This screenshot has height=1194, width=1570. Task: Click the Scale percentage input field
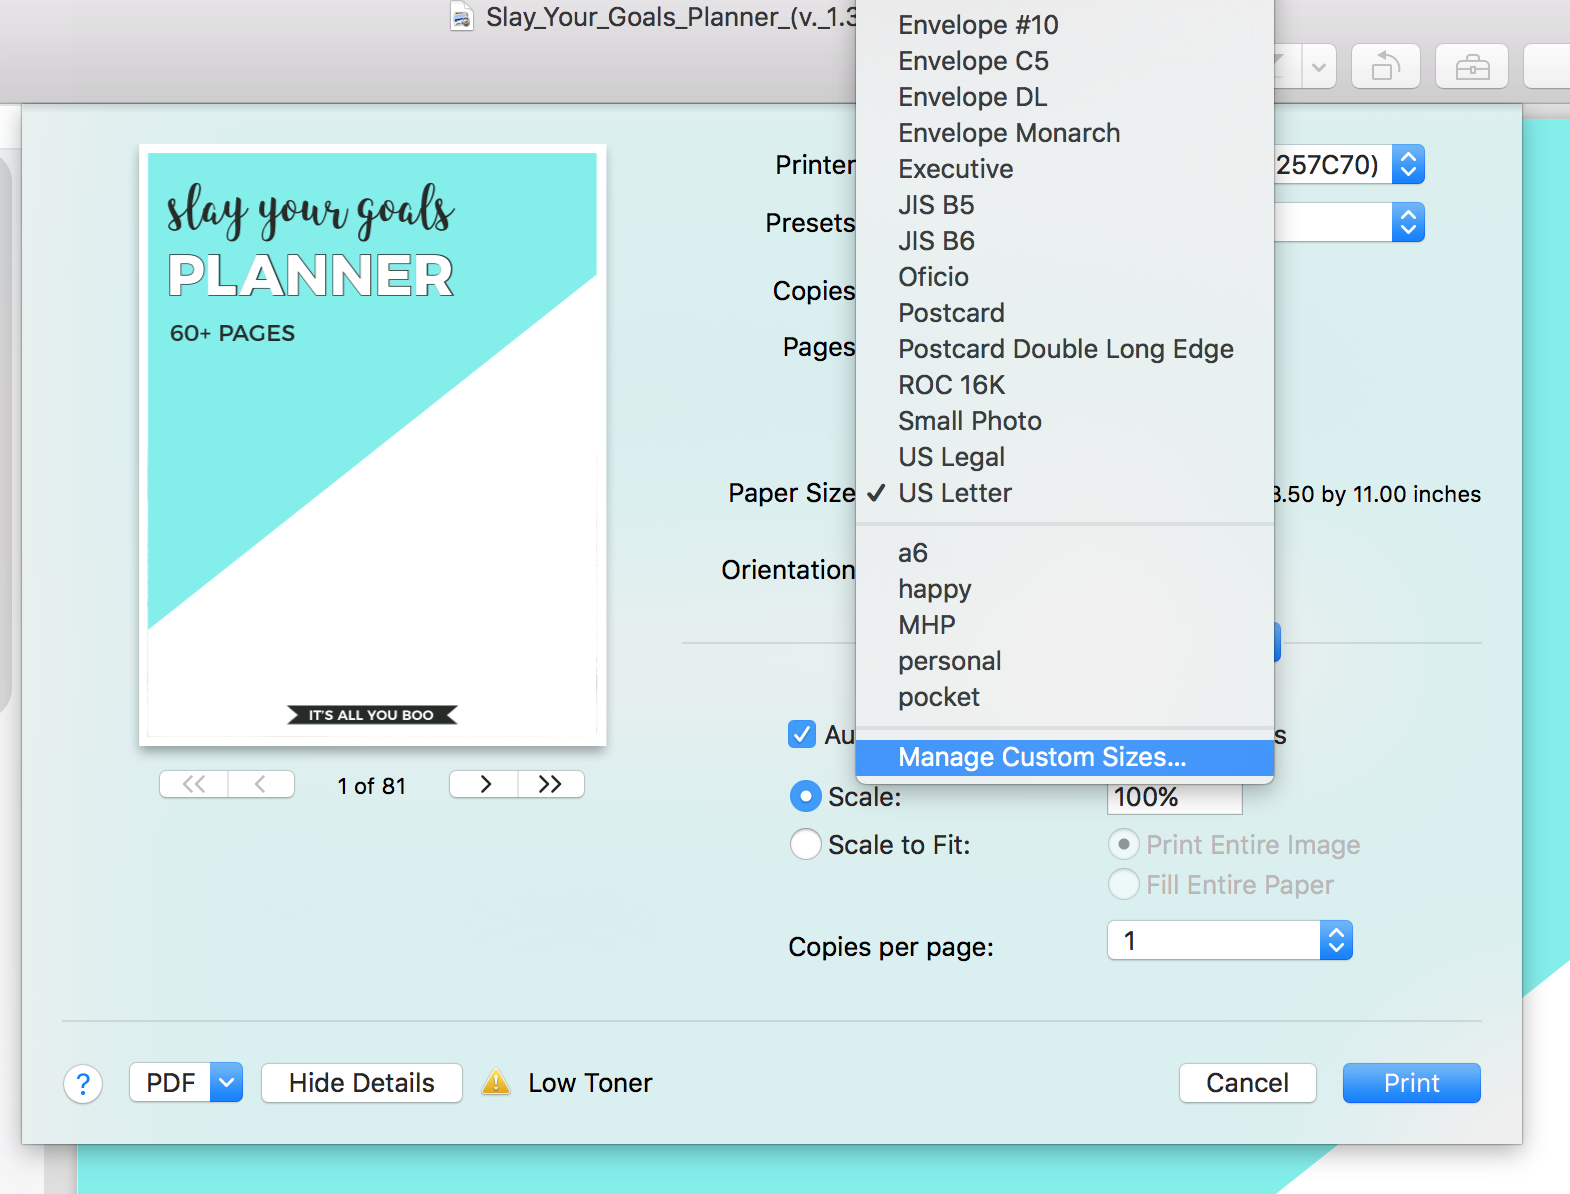point(1174,798)
